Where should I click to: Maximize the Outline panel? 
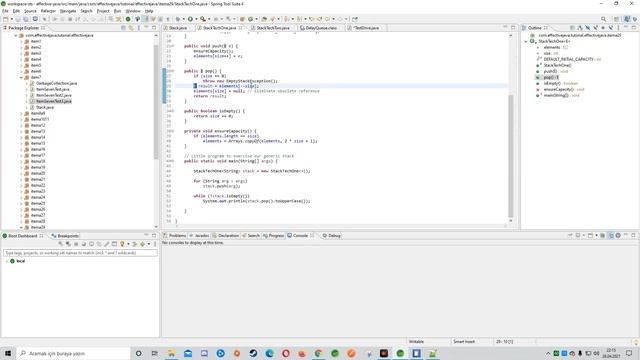click(x=634, y=28)
